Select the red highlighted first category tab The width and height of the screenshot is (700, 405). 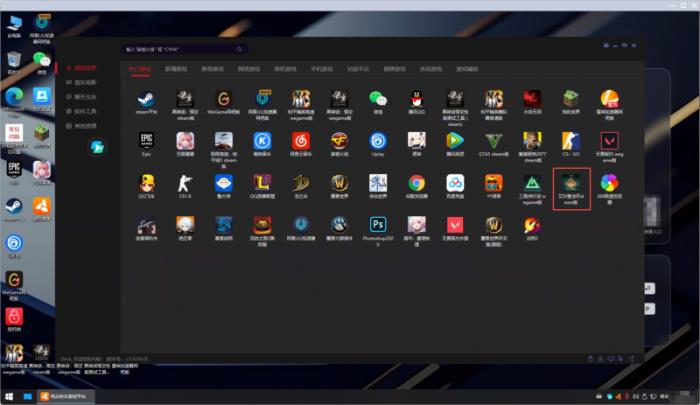140,69
